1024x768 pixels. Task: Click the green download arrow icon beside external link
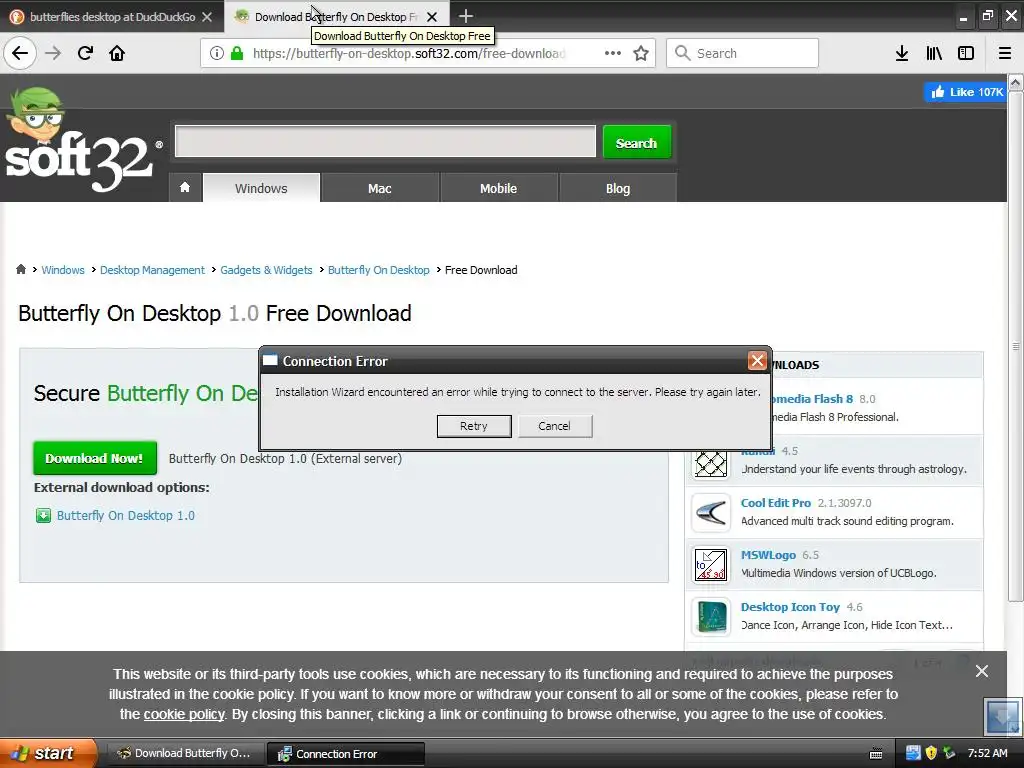click(x=43, y=516)
